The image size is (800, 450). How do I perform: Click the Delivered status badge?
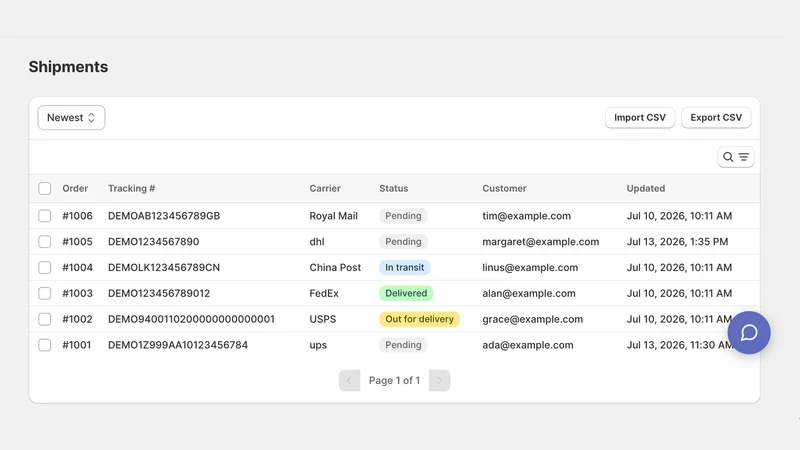[406, 293]
